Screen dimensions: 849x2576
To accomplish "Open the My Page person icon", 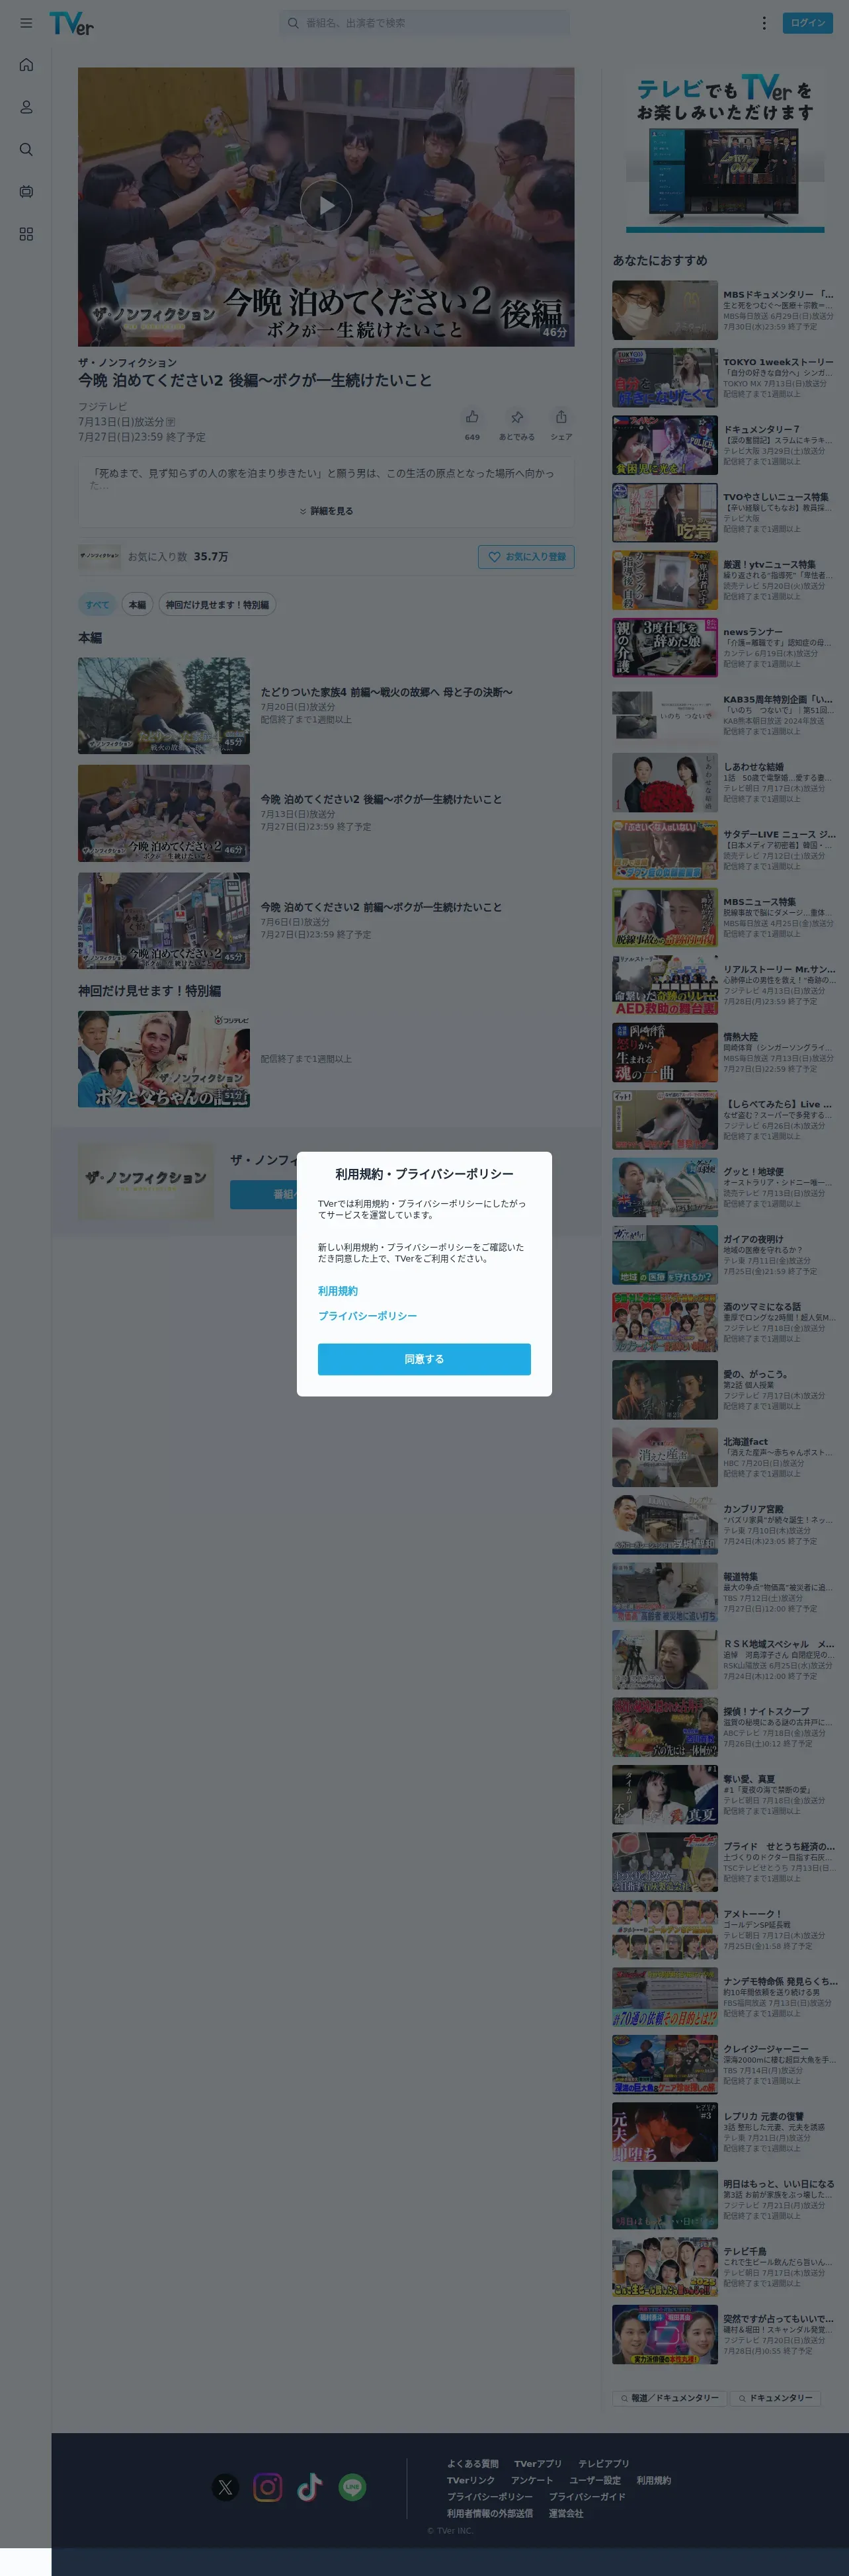I will 26,107.
